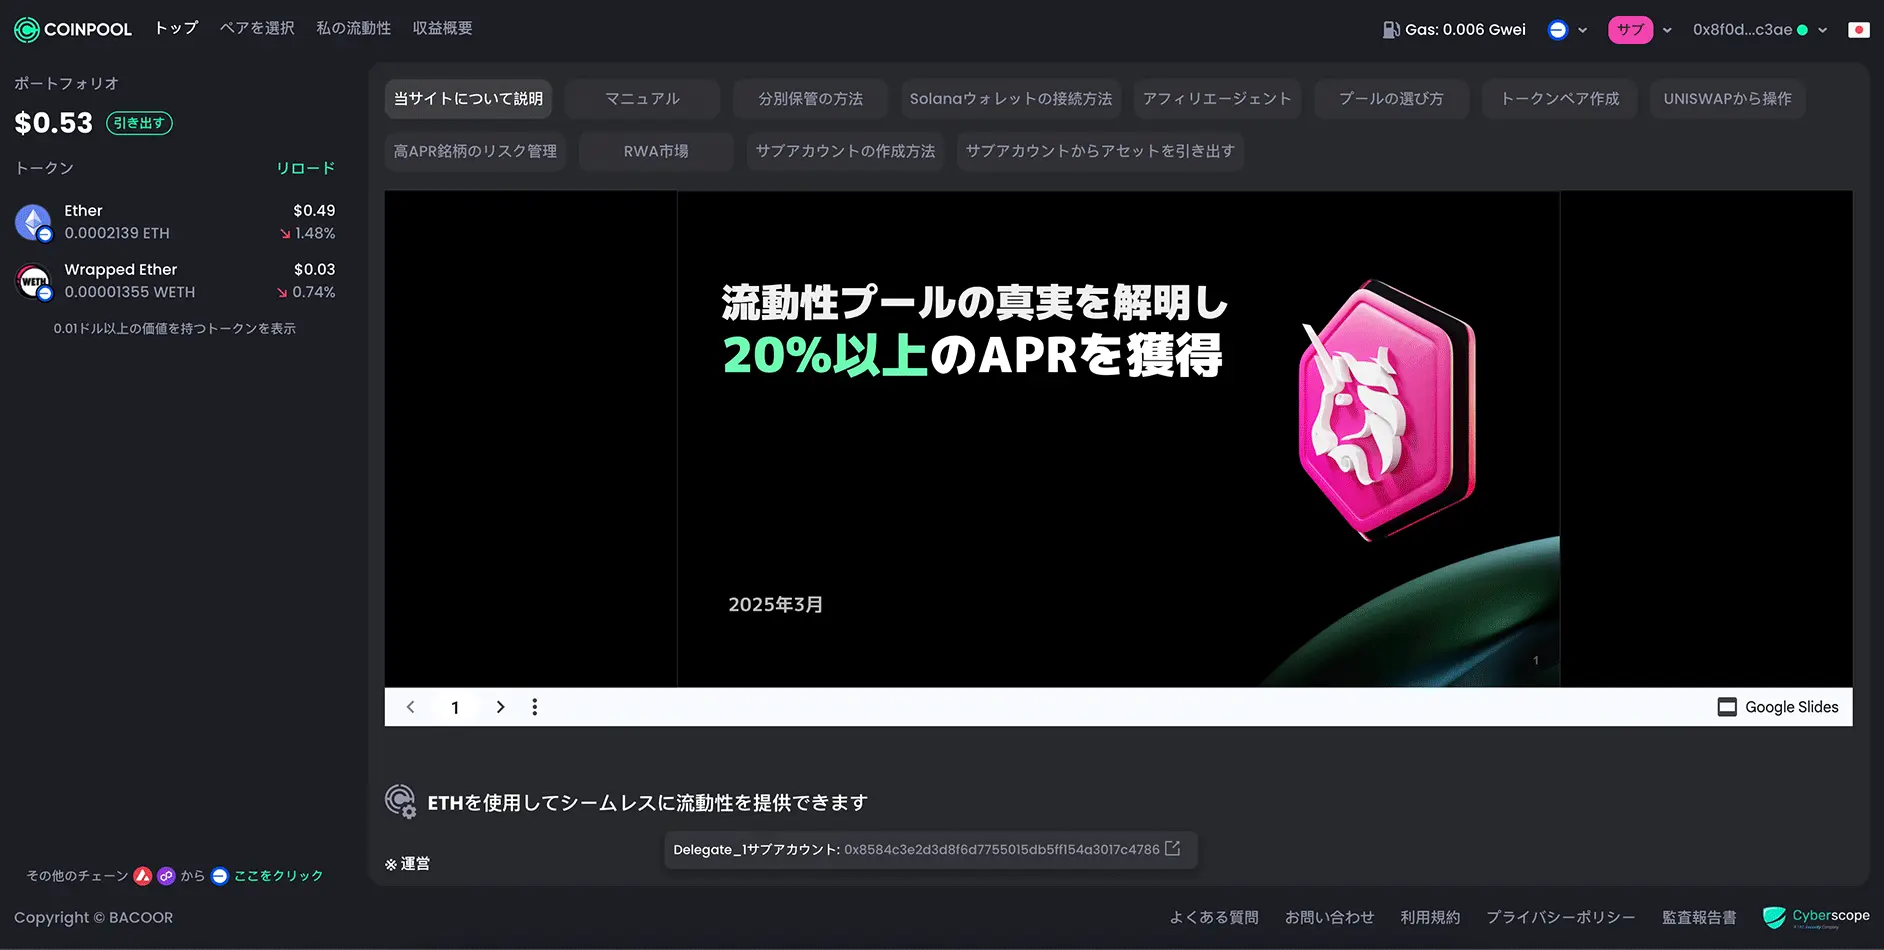Image resolution: width=1884 pixels, height=950 pixels.
Task: Select the UNISWAPから操作 tab
Action: [x=1727, y=99]
